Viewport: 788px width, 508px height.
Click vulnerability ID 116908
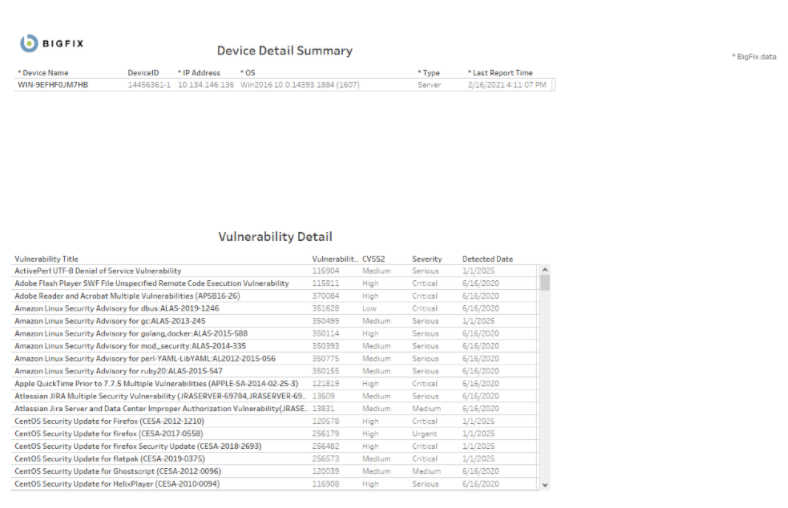(x=326, y=484)
